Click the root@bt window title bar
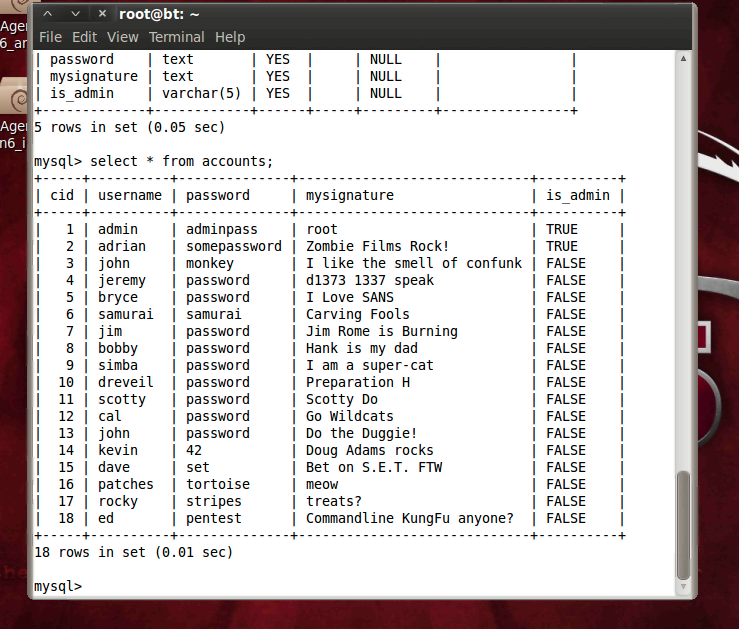The image size is (739, 629). pos(400,14)
